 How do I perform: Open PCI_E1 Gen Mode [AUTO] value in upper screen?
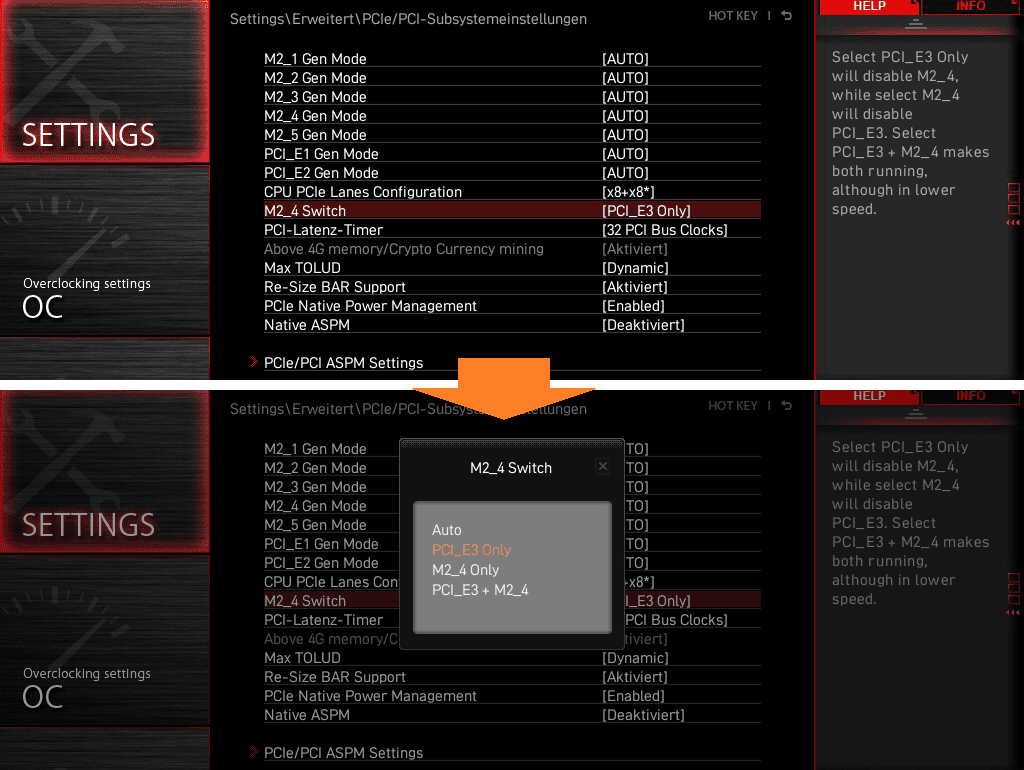(625, 153)
